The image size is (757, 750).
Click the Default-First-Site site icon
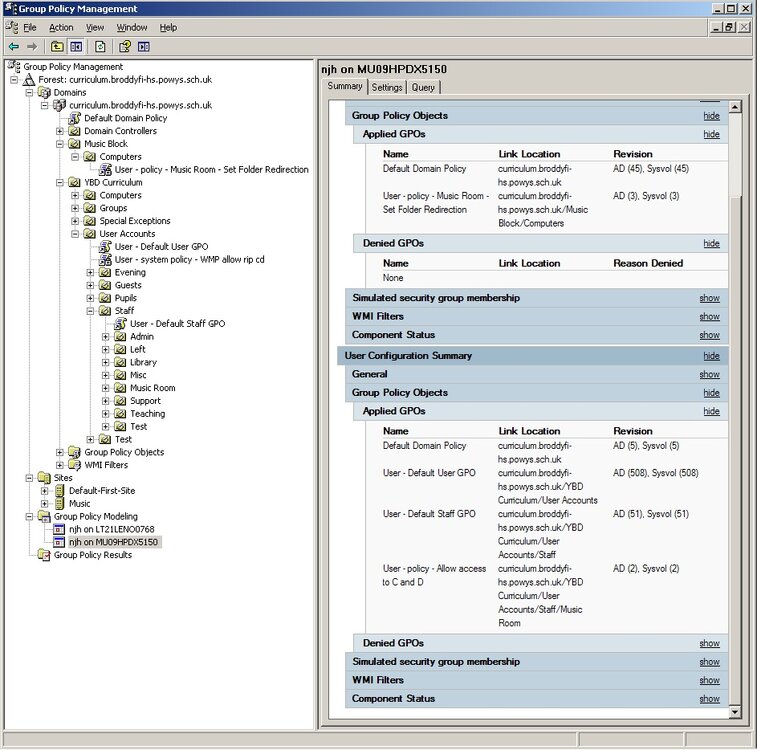pyautogui.click(x=59, y=491)
